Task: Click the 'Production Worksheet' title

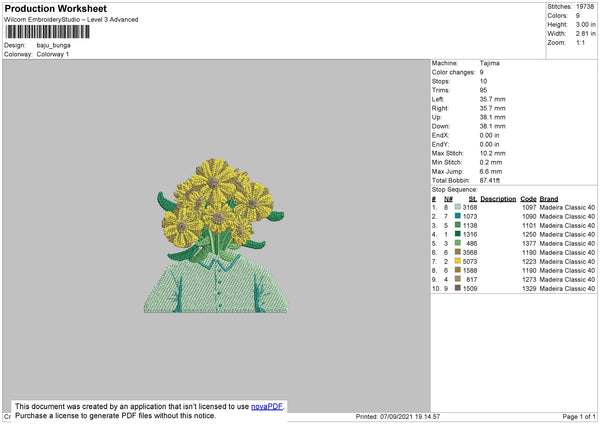Action: (x=55, y=8)
